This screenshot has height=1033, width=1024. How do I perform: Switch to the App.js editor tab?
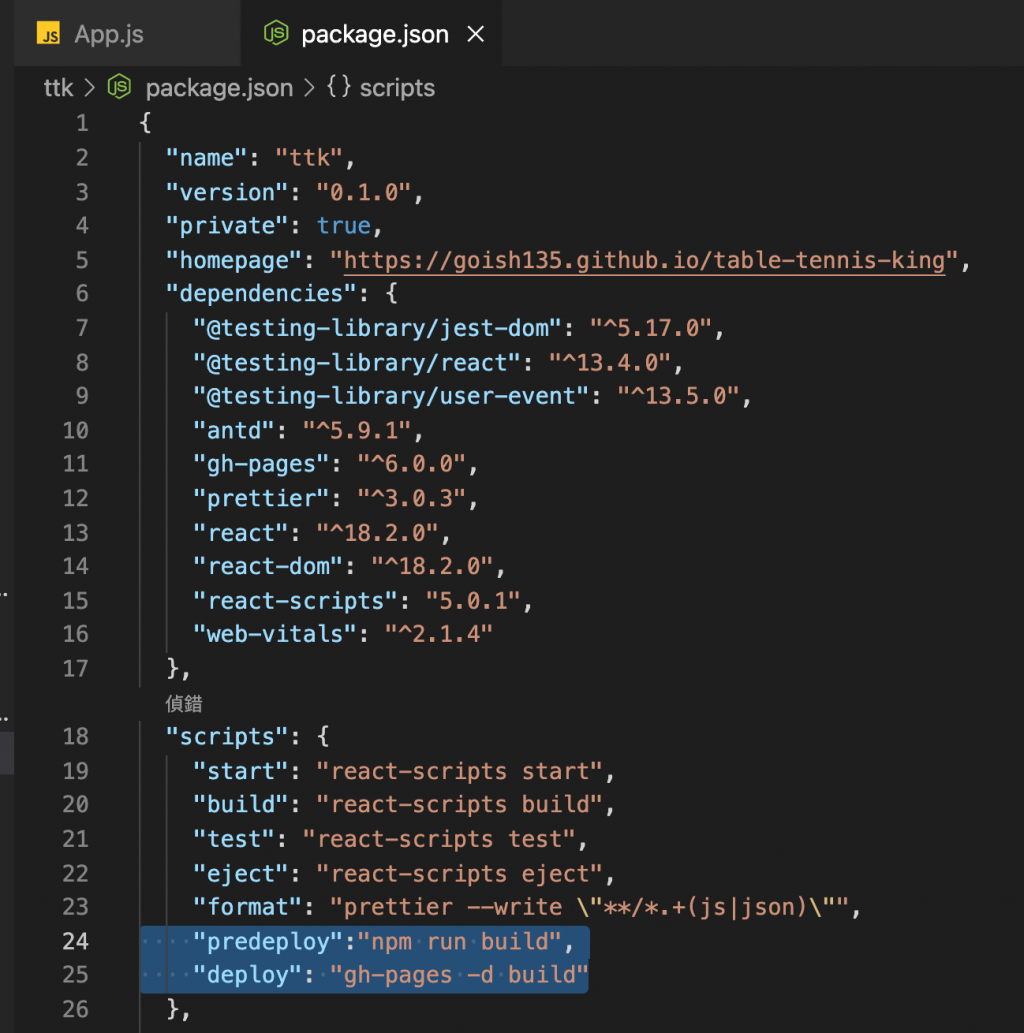coord(108,34)
